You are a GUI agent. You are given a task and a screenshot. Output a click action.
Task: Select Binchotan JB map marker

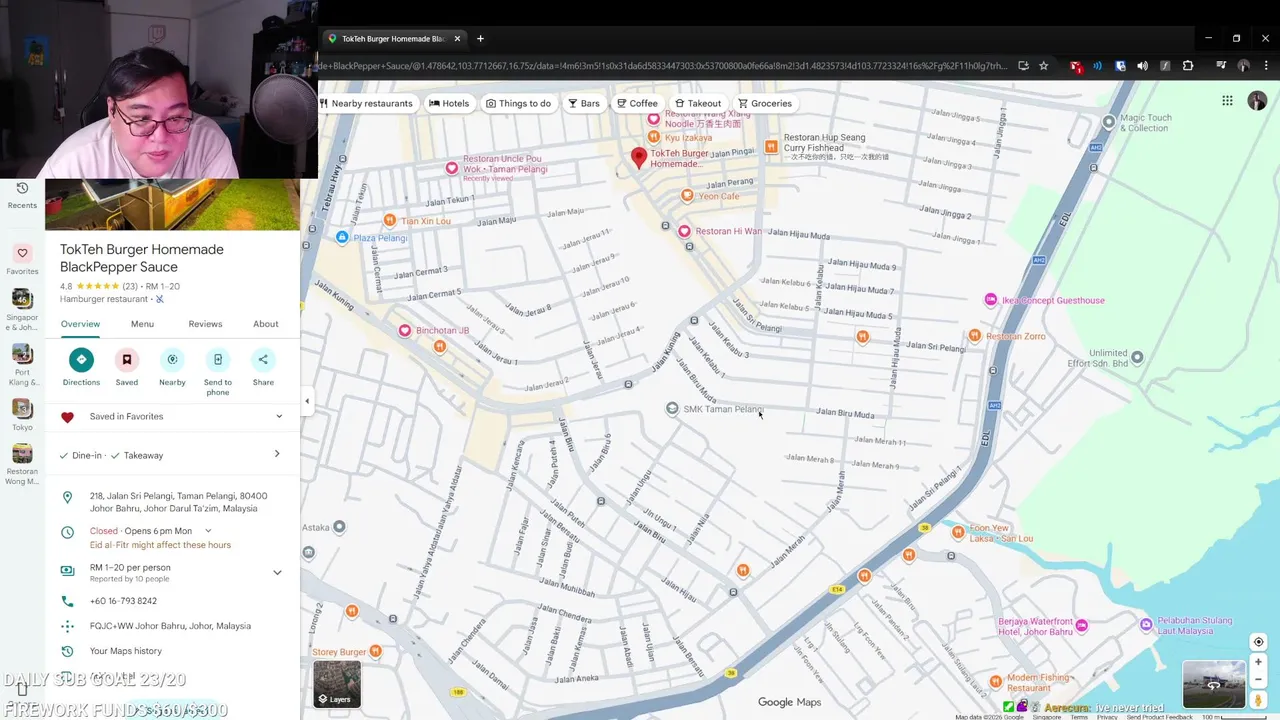click(405, 330)
